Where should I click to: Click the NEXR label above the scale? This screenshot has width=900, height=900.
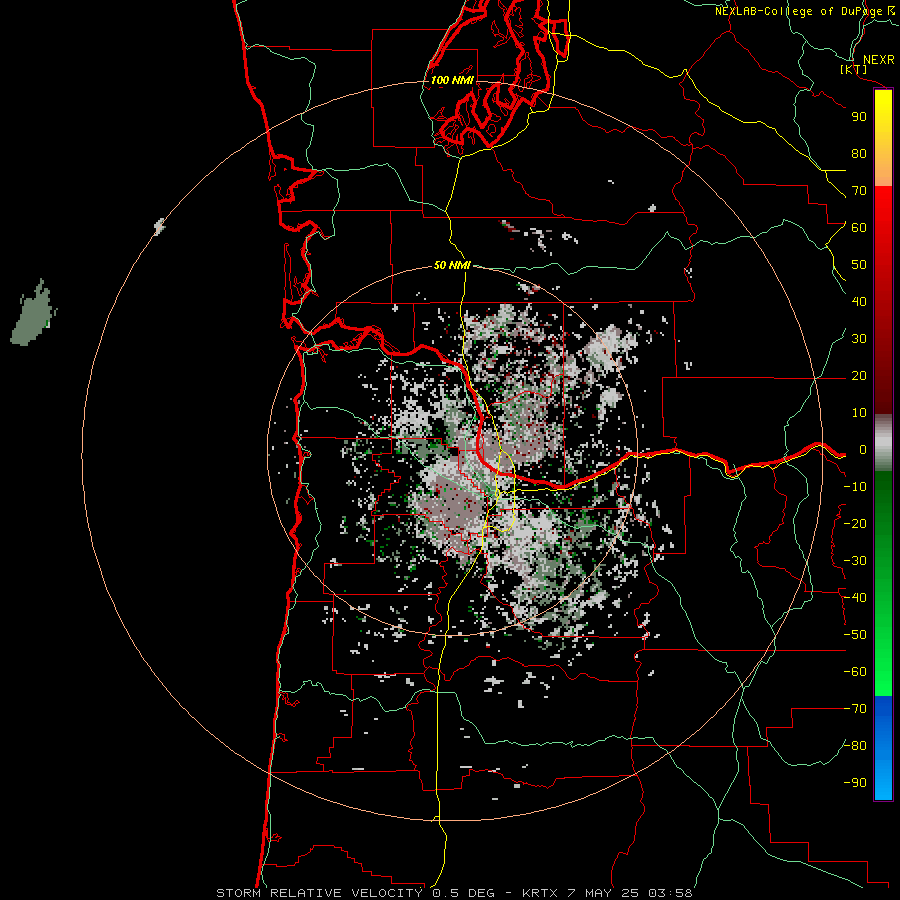click(x=878, y=60)
